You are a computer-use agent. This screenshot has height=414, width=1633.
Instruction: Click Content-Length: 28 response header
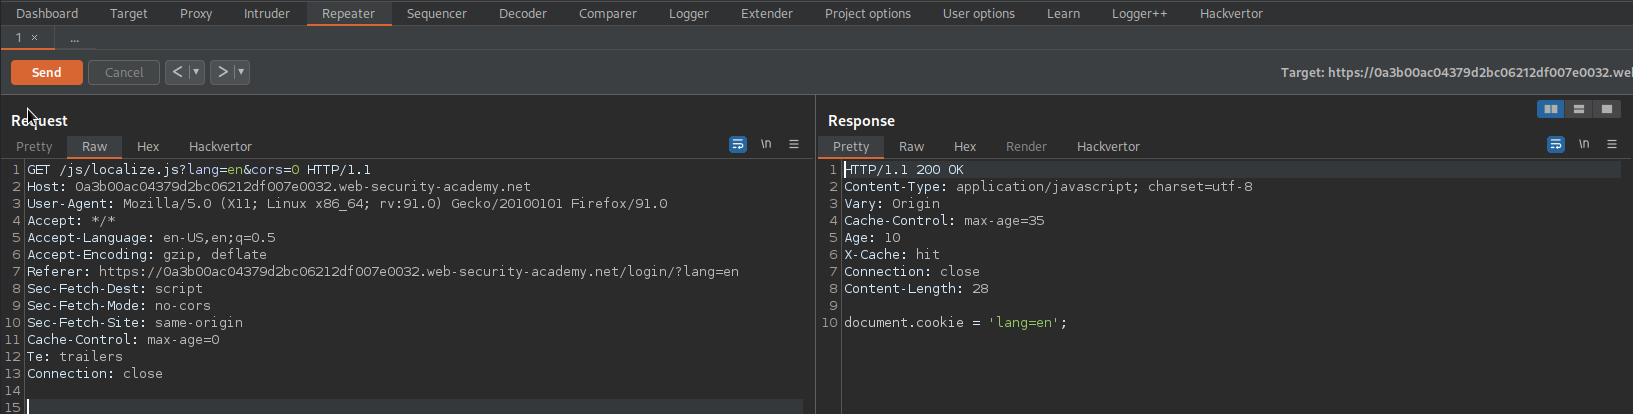[916, 289]
